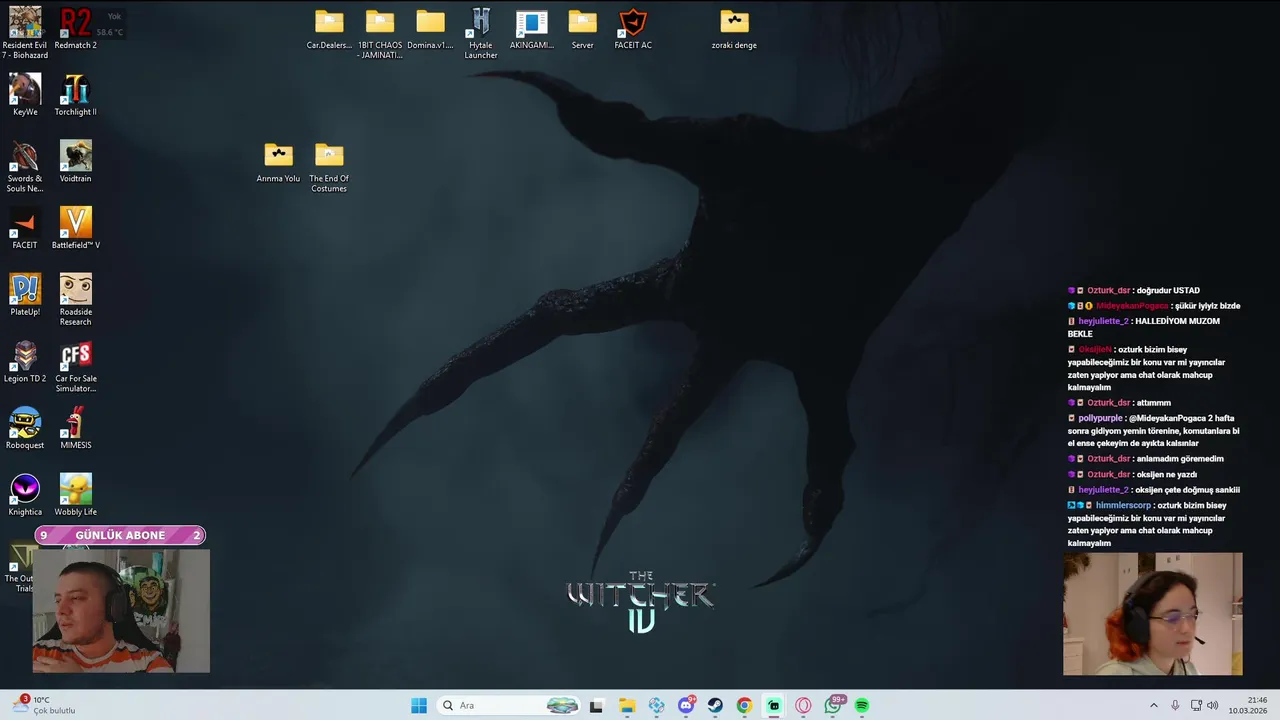Select the Roboquest desktop icon
This screenshot has width=1280, height=720.
pos(25,428)
